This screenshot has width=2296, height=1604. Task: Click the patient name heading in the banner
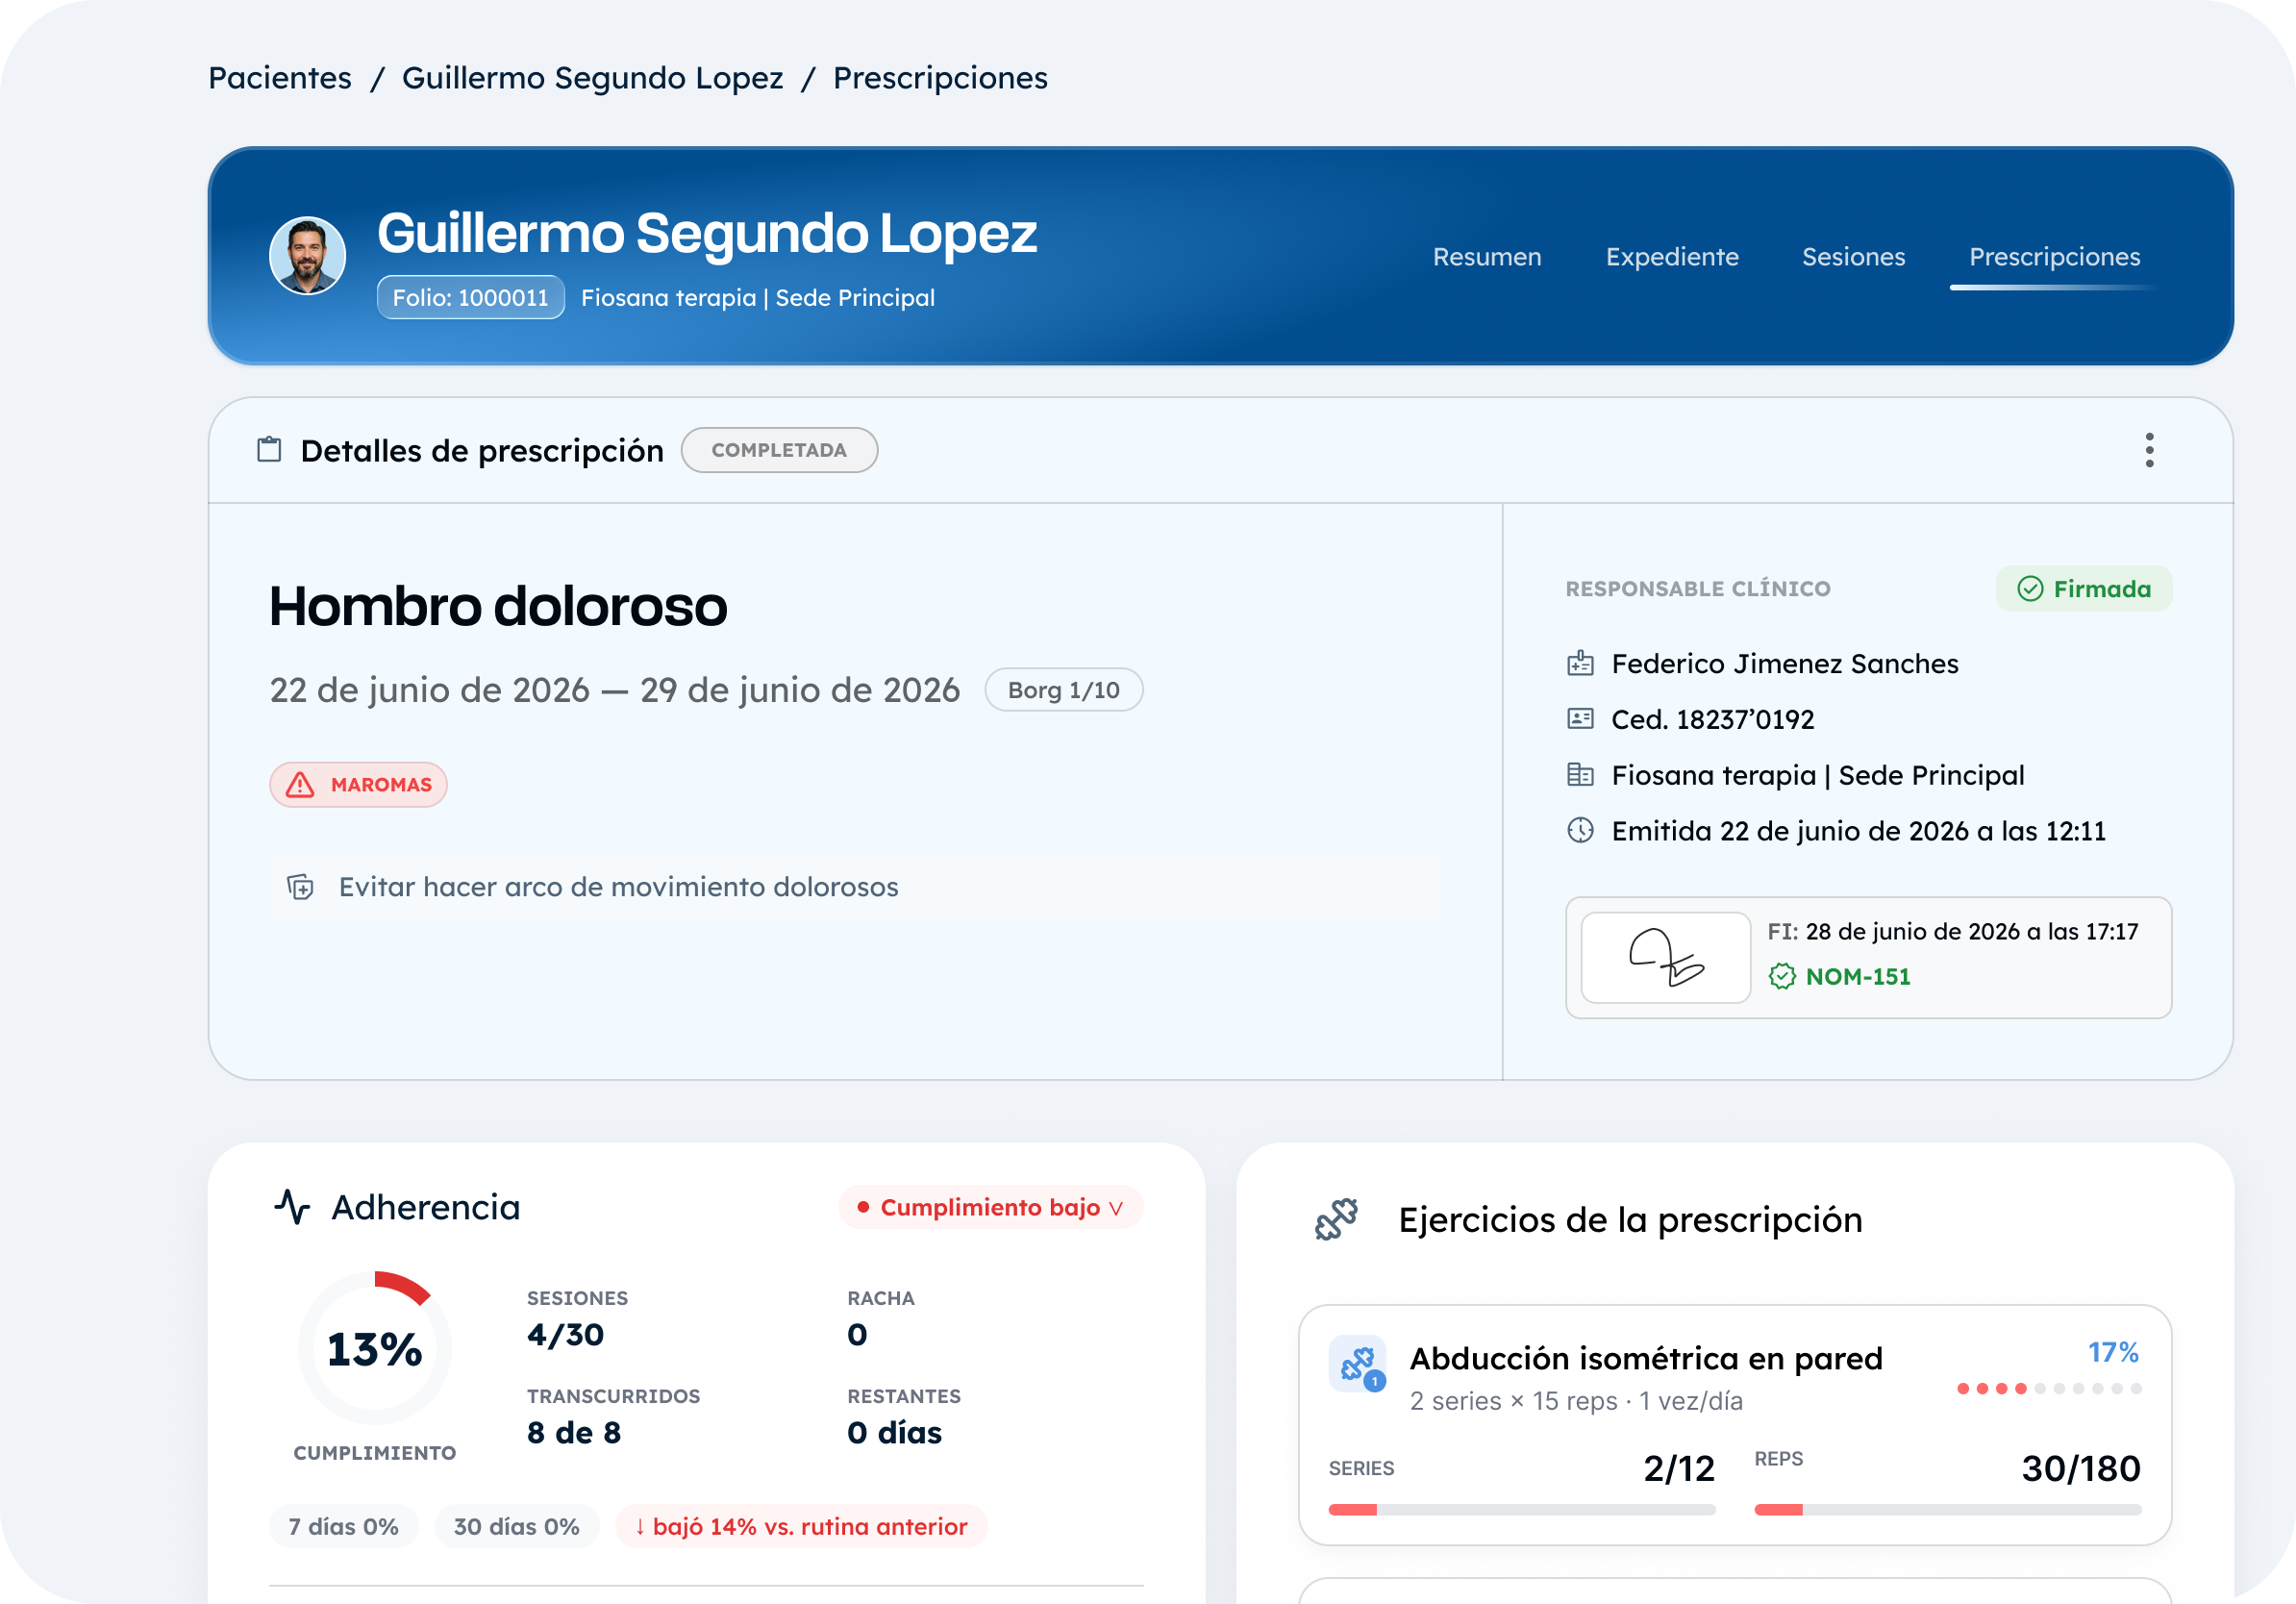tap(707, 233)
